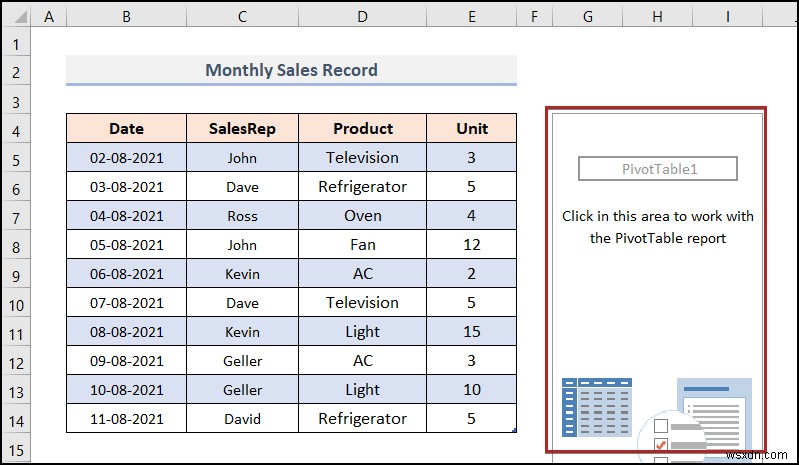Click the unit value 4 cell
The height and width of the screenshot is (465, 799).
click(x=471, y=215)
